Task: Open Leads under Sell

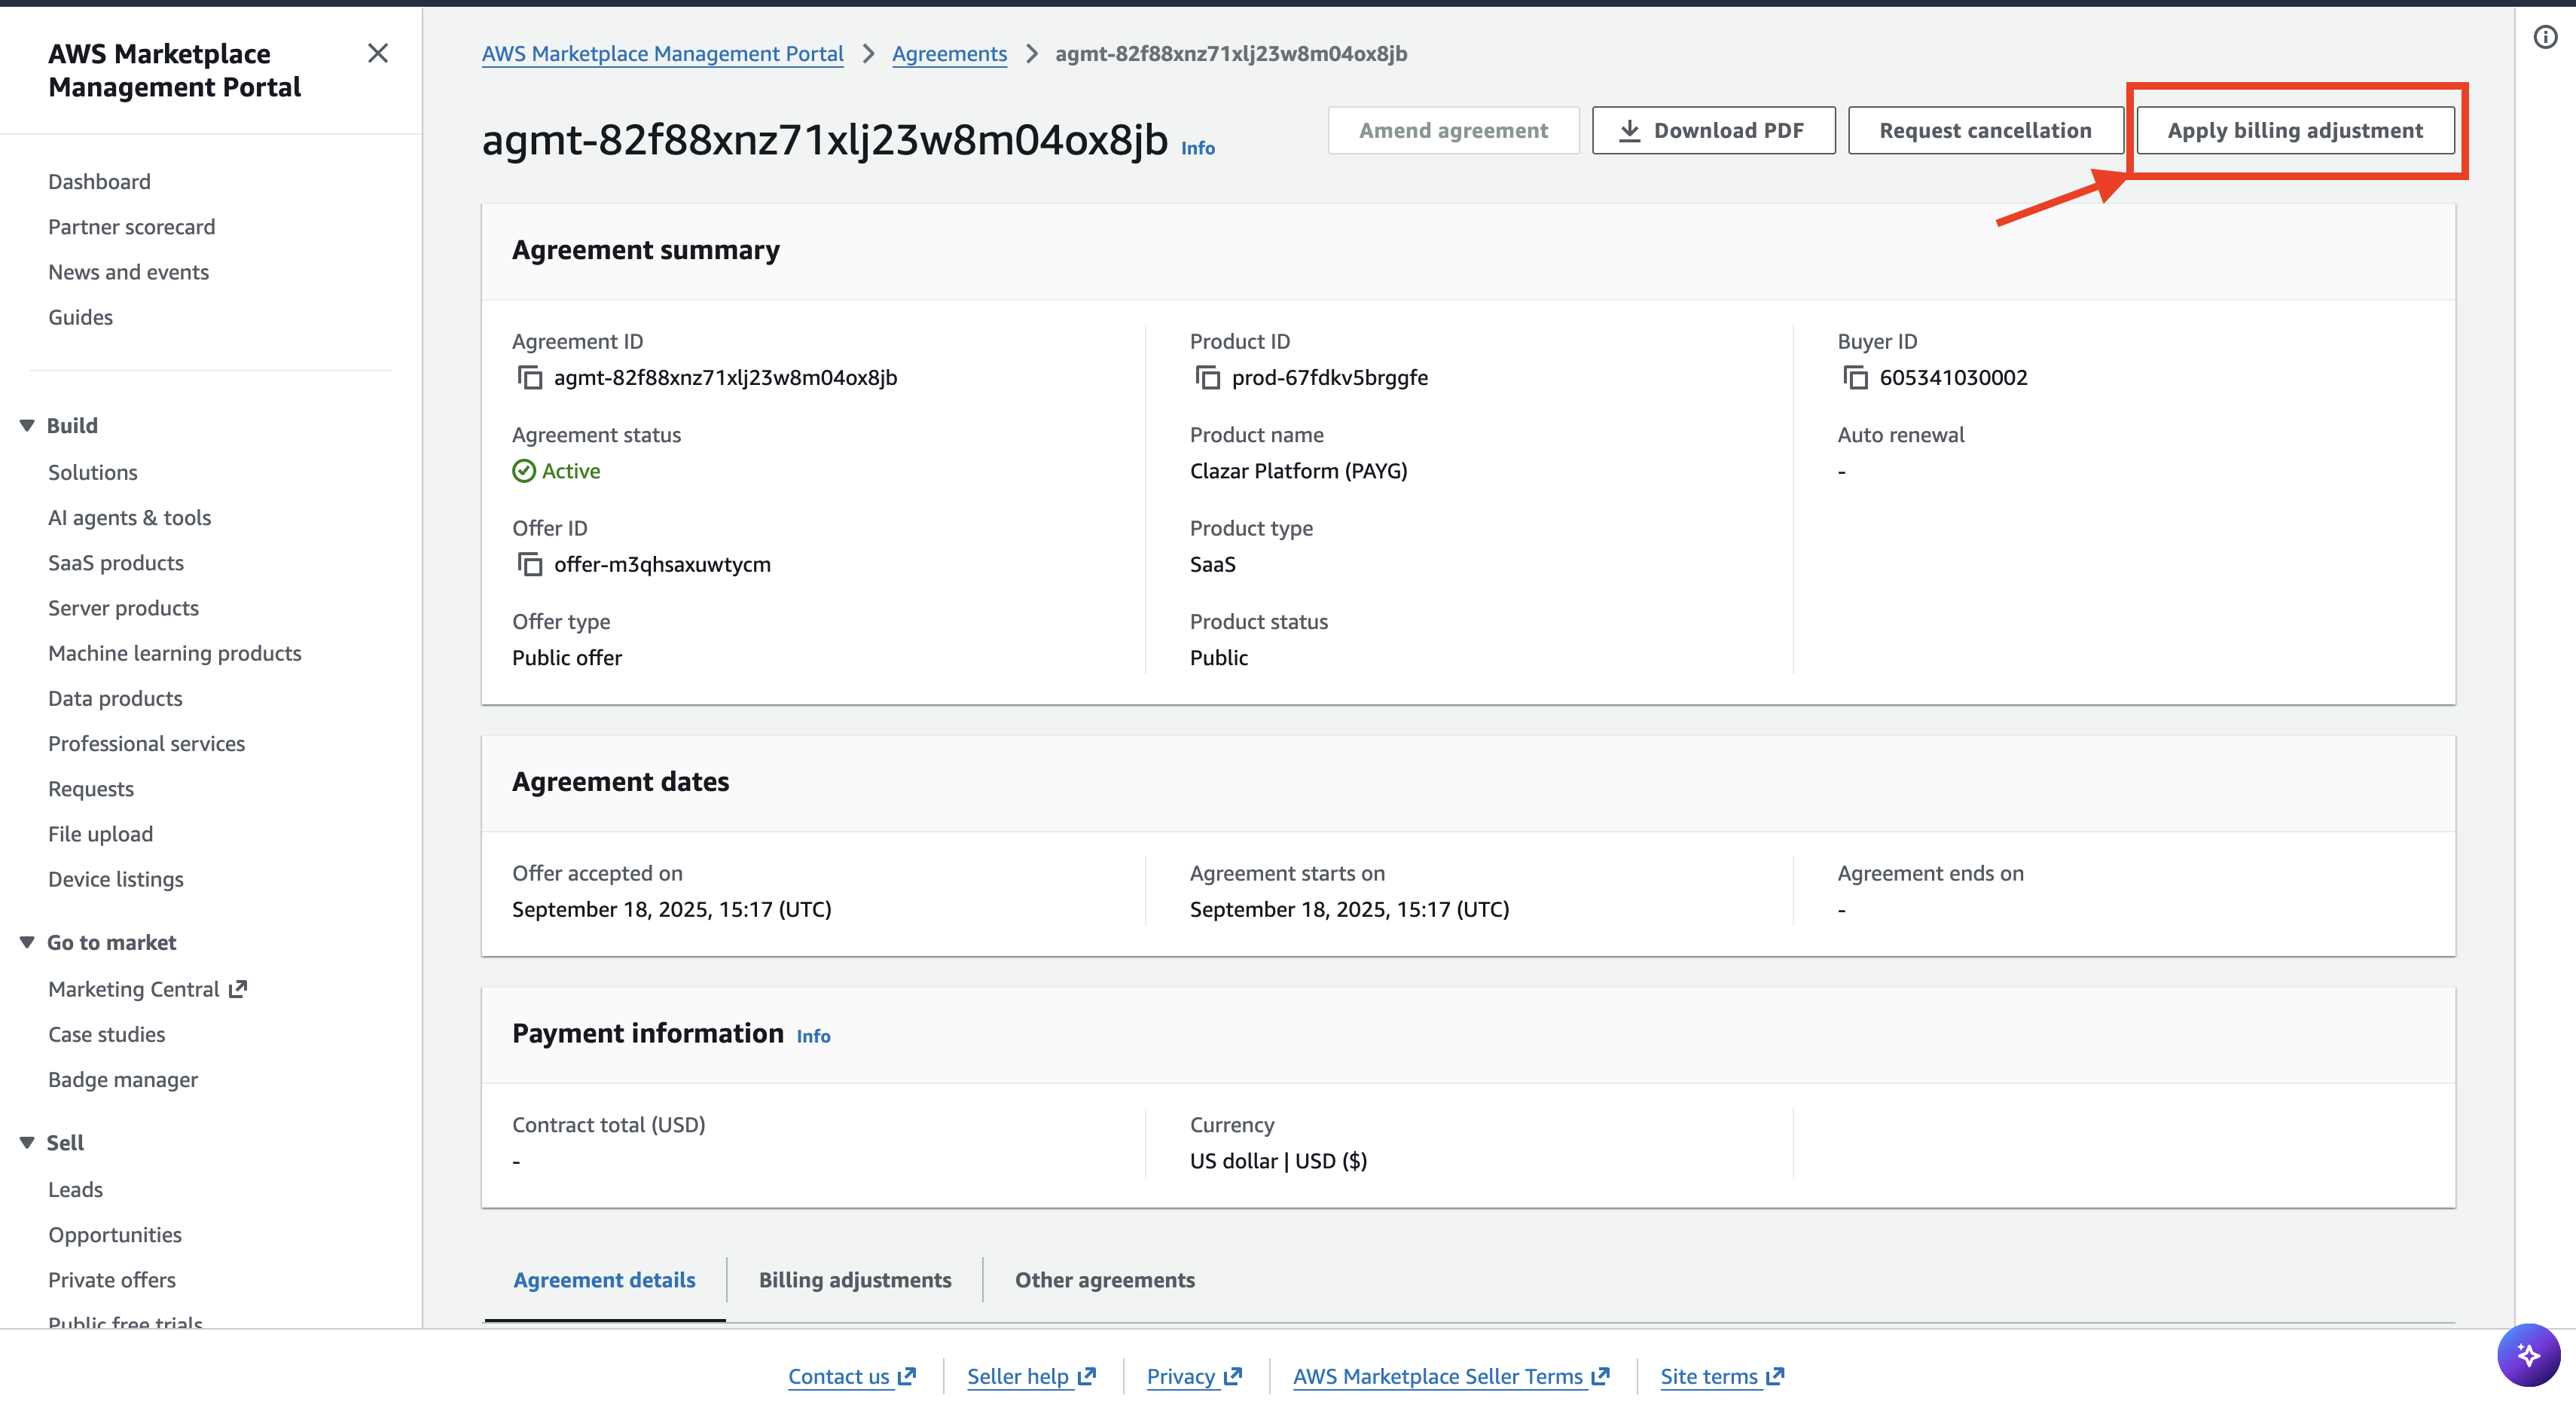Action: (75, 1190)
